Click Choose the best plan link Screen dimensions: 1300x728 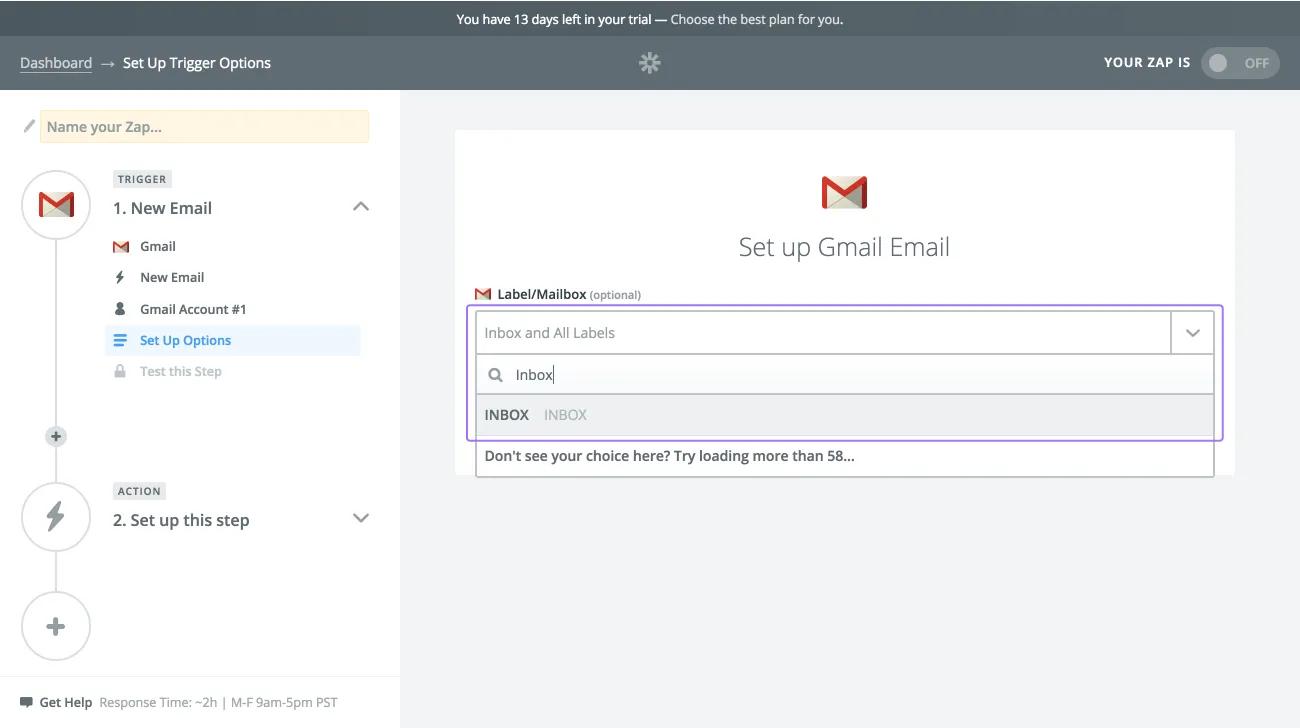[756, 19]
